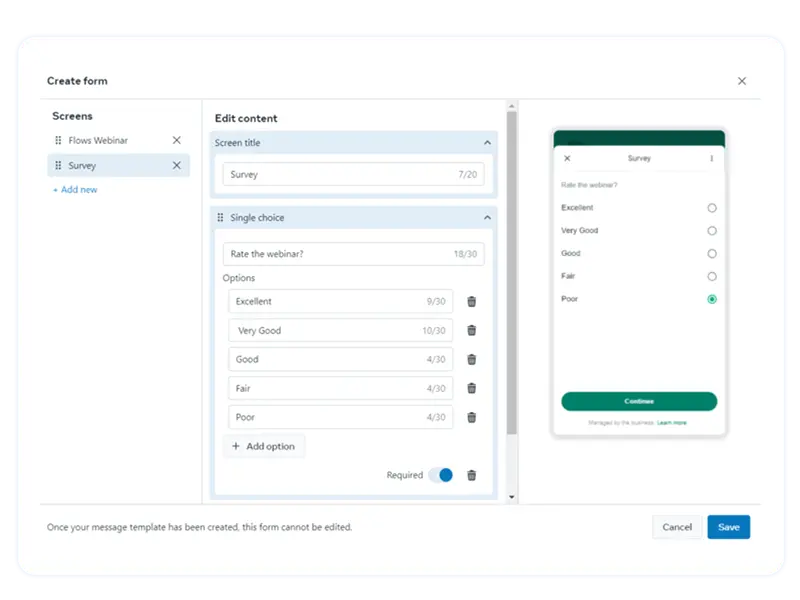The image size is (800, 600).
Task: Delete the Poor option
Action: point(472,418)
